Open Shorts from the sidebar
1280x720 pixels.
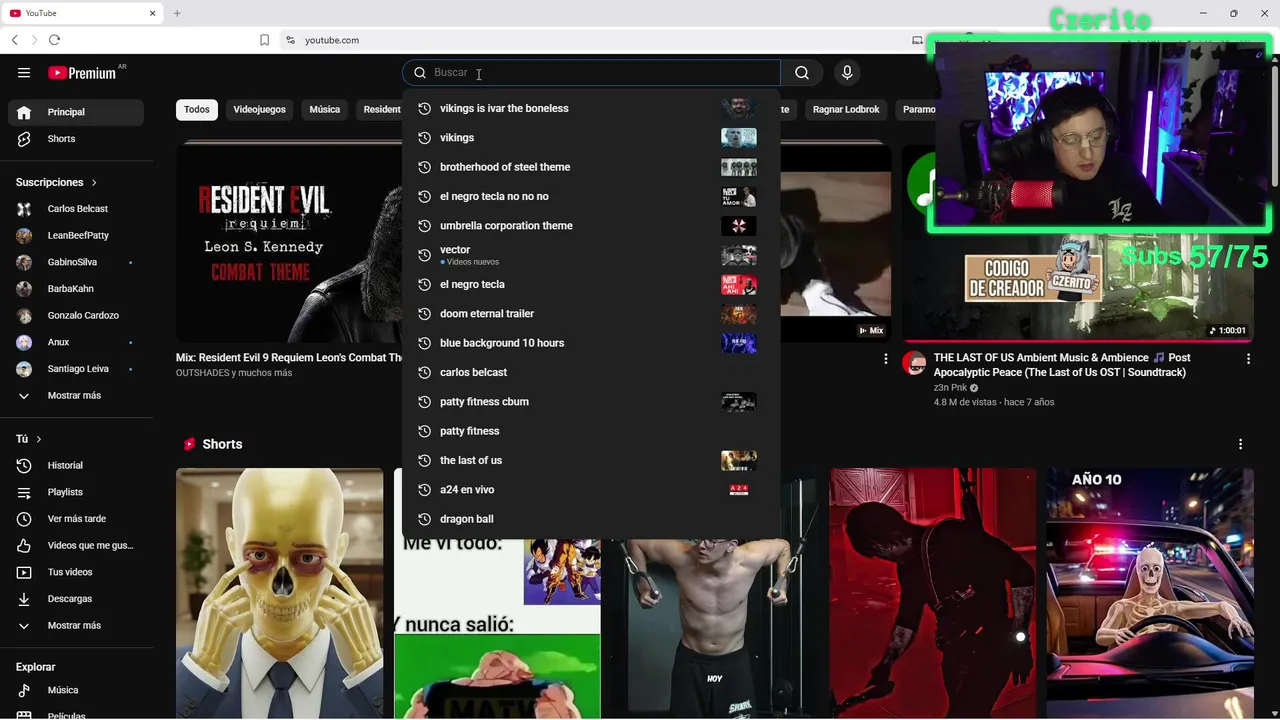(x=76, y=139)
